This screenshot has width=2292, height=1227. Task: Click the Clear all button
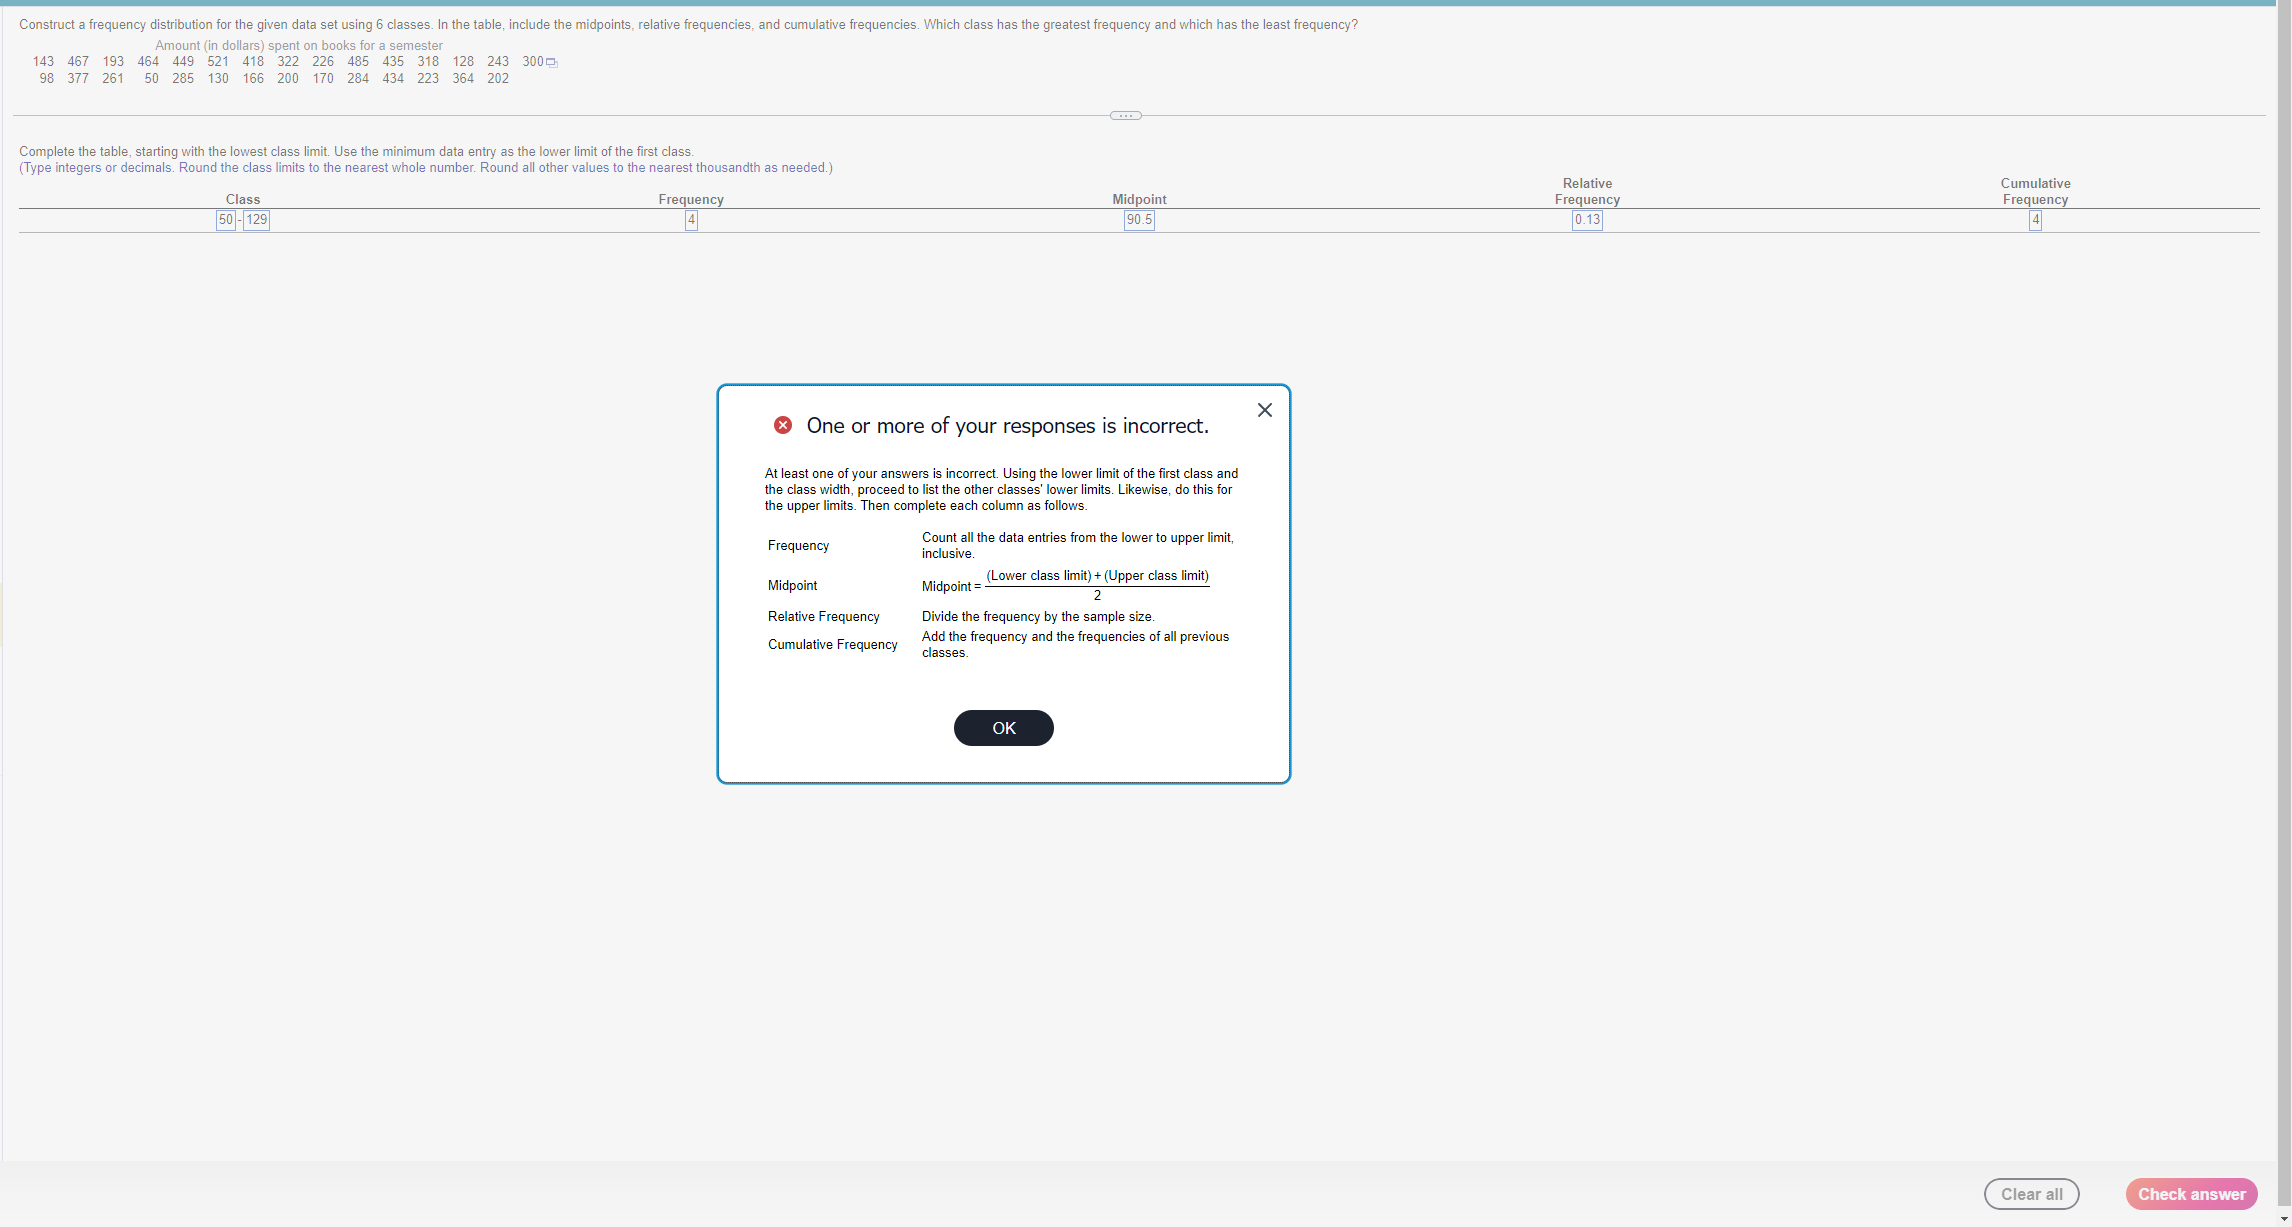pos(2031,1194)
